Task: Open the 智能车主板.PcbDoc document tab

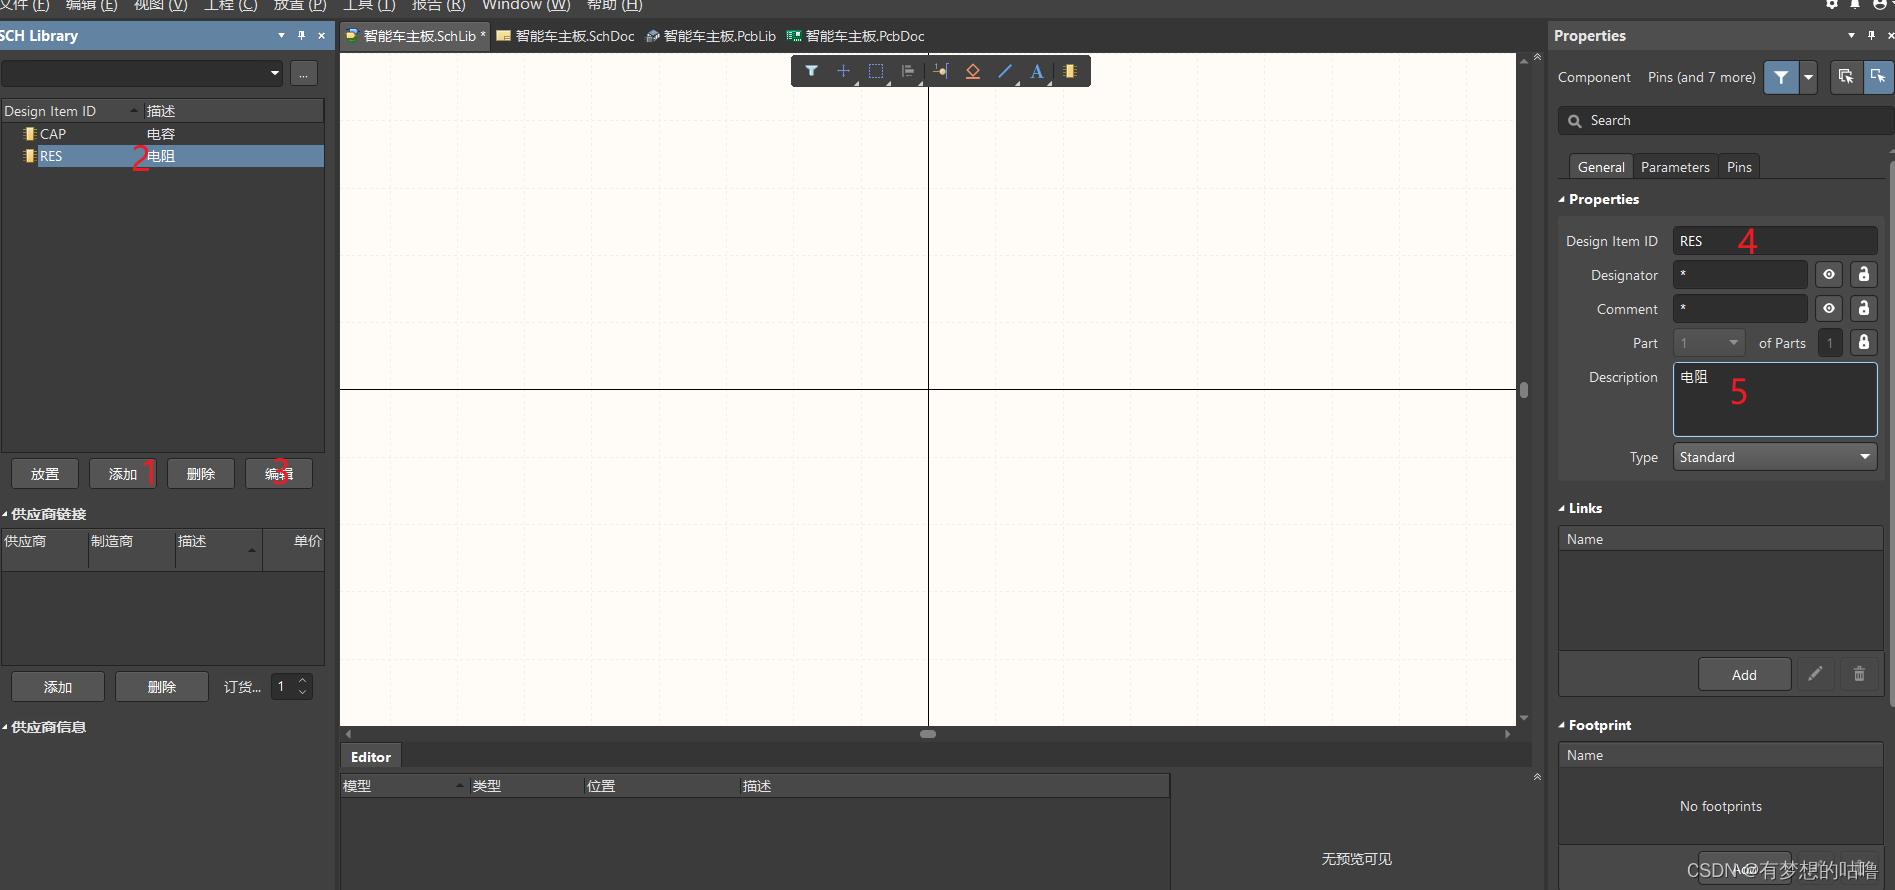Action: coord(856,36)
